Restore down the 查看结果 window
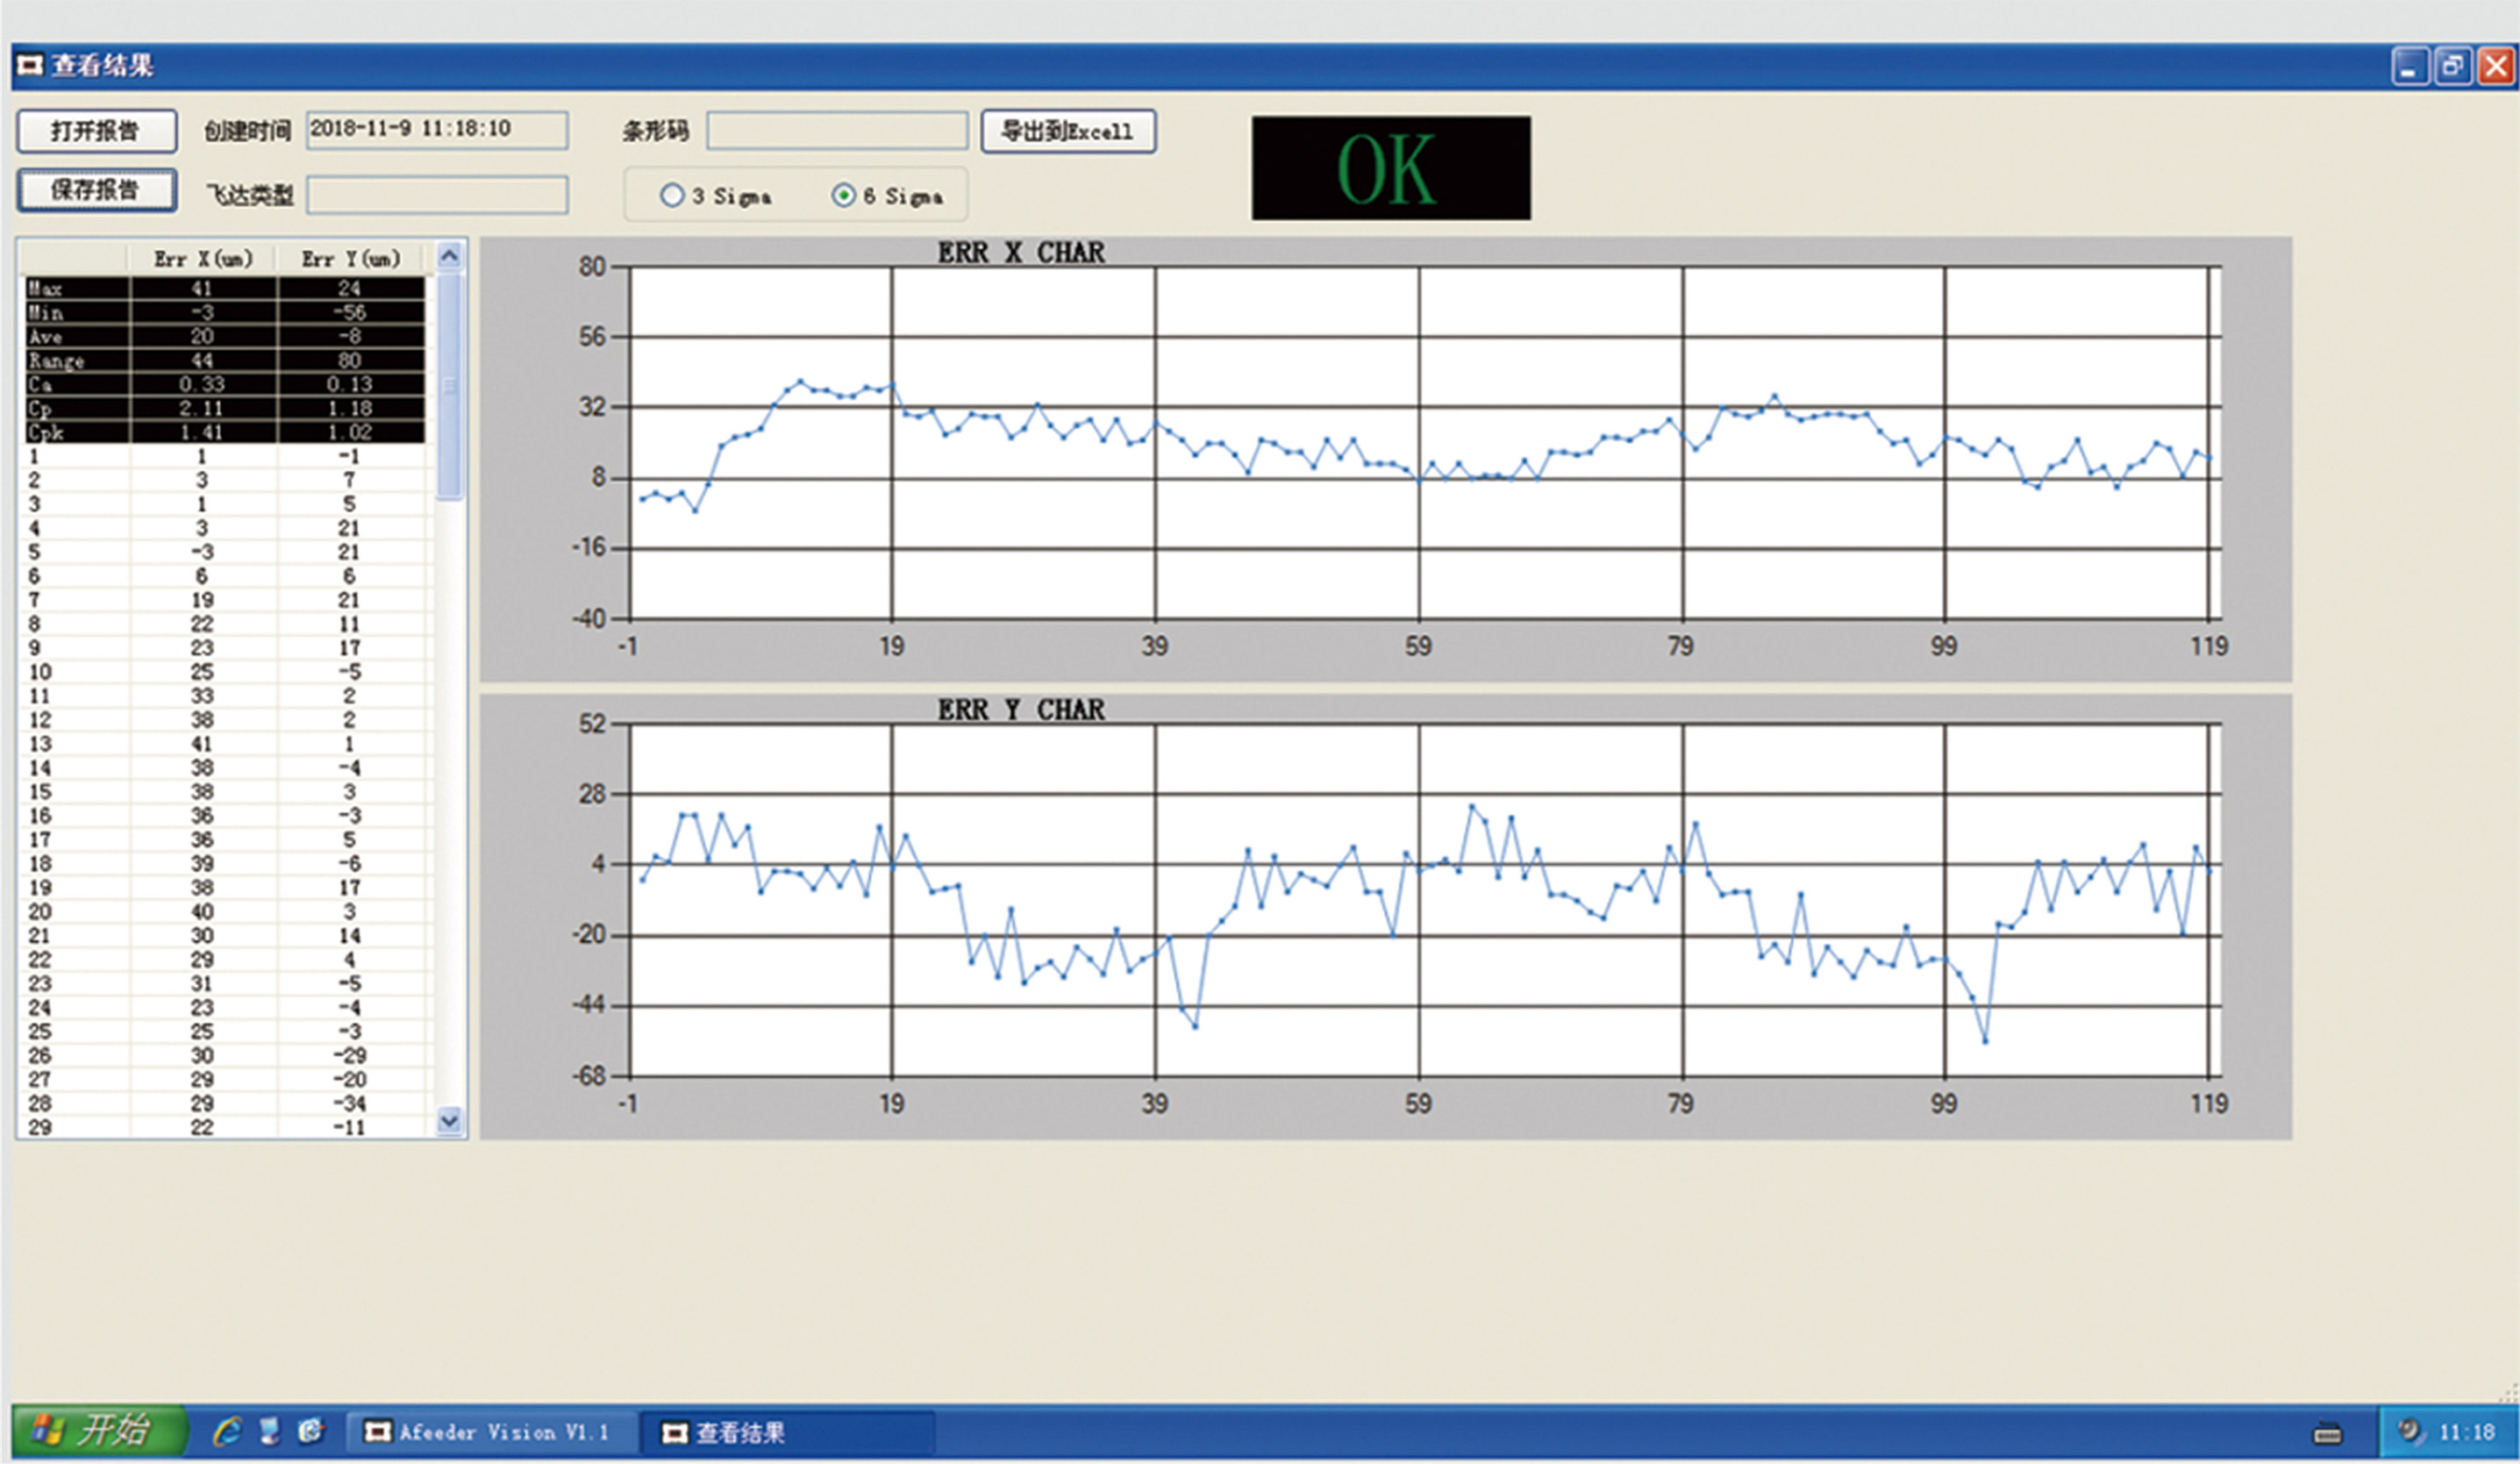The height and width of the screenshot is (1464, 2520). (x=2452, y=67)
